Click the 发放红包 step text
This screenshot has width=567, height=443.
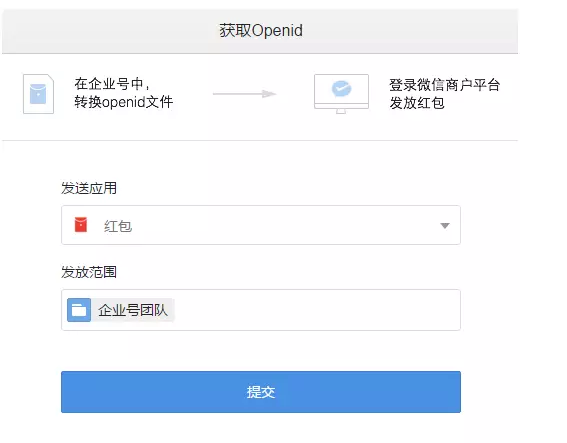click(x=417, y=103)
